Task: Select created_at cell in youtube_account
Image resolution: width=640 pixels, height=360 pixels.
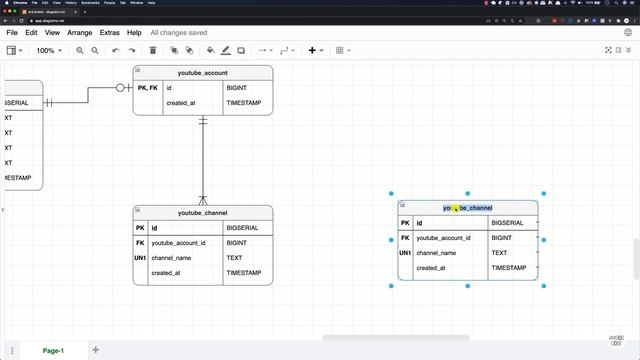Action: click(x=193, y=103)
